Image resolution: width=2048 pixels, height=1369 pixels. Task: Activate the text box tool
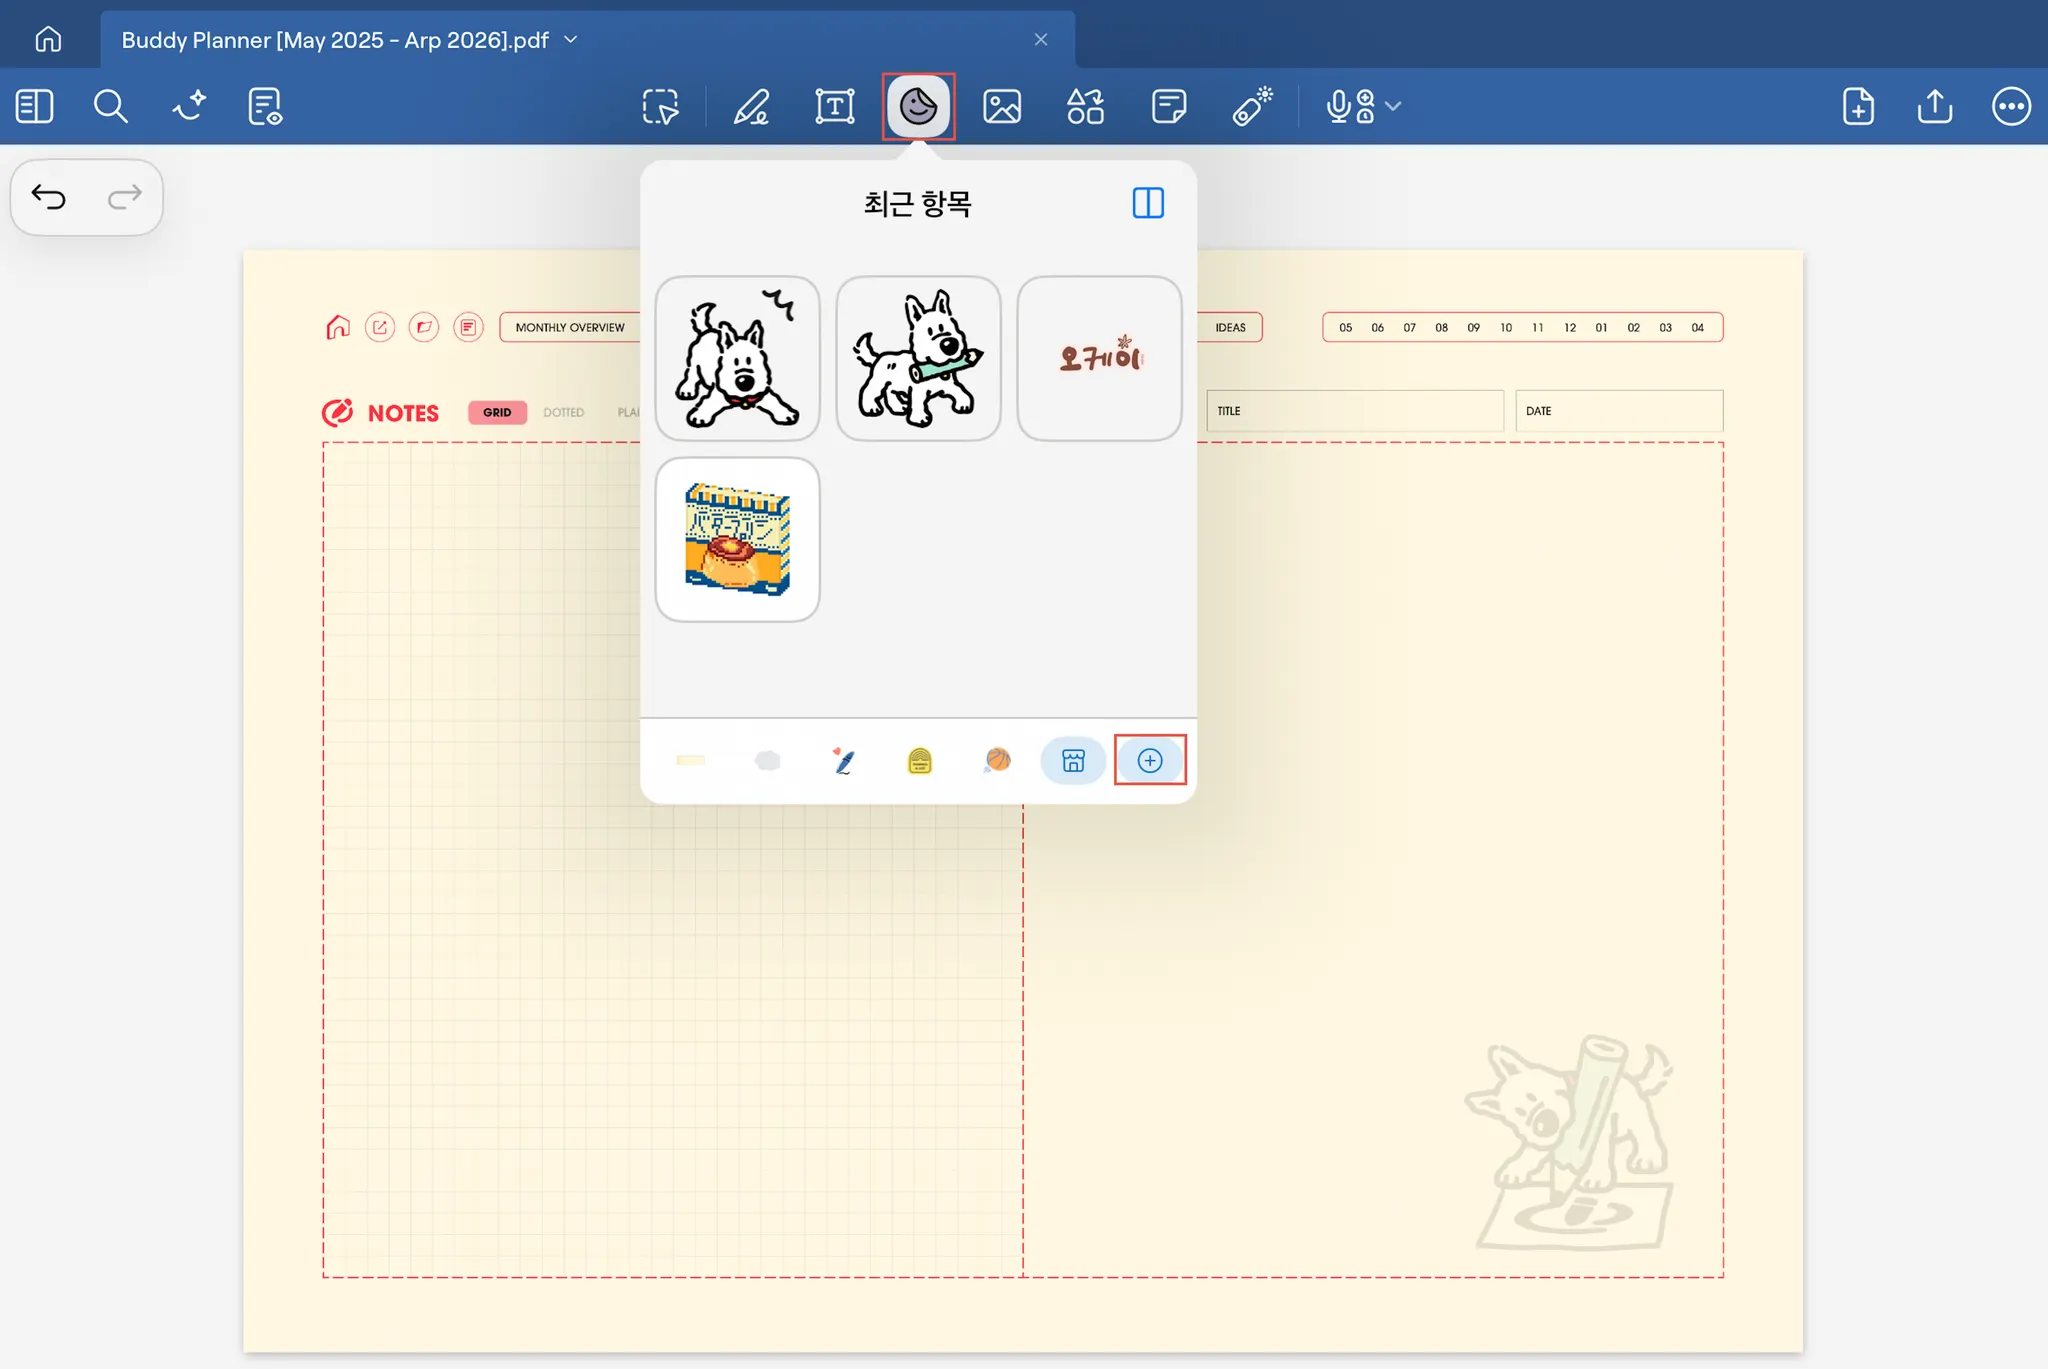click(834, 106)
